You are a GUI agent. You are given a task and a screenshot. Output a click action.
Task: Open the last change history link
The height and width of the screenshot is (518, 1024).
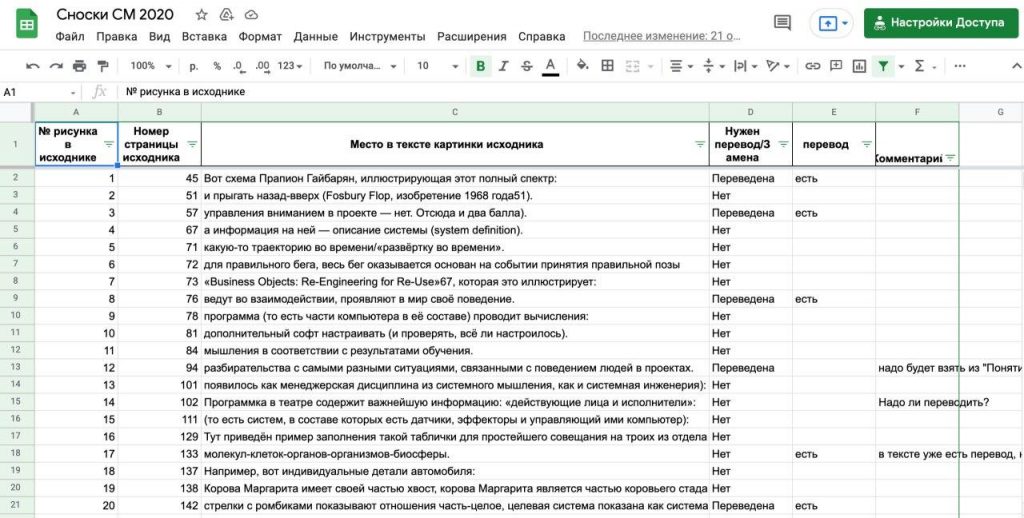[662, 37]
